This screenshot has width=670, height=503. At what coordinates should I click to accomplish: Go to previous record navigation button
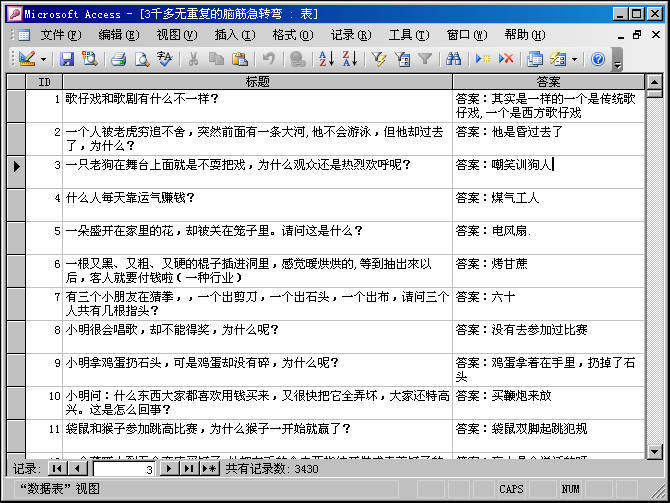pyautogui.click(x=77, y=469)
